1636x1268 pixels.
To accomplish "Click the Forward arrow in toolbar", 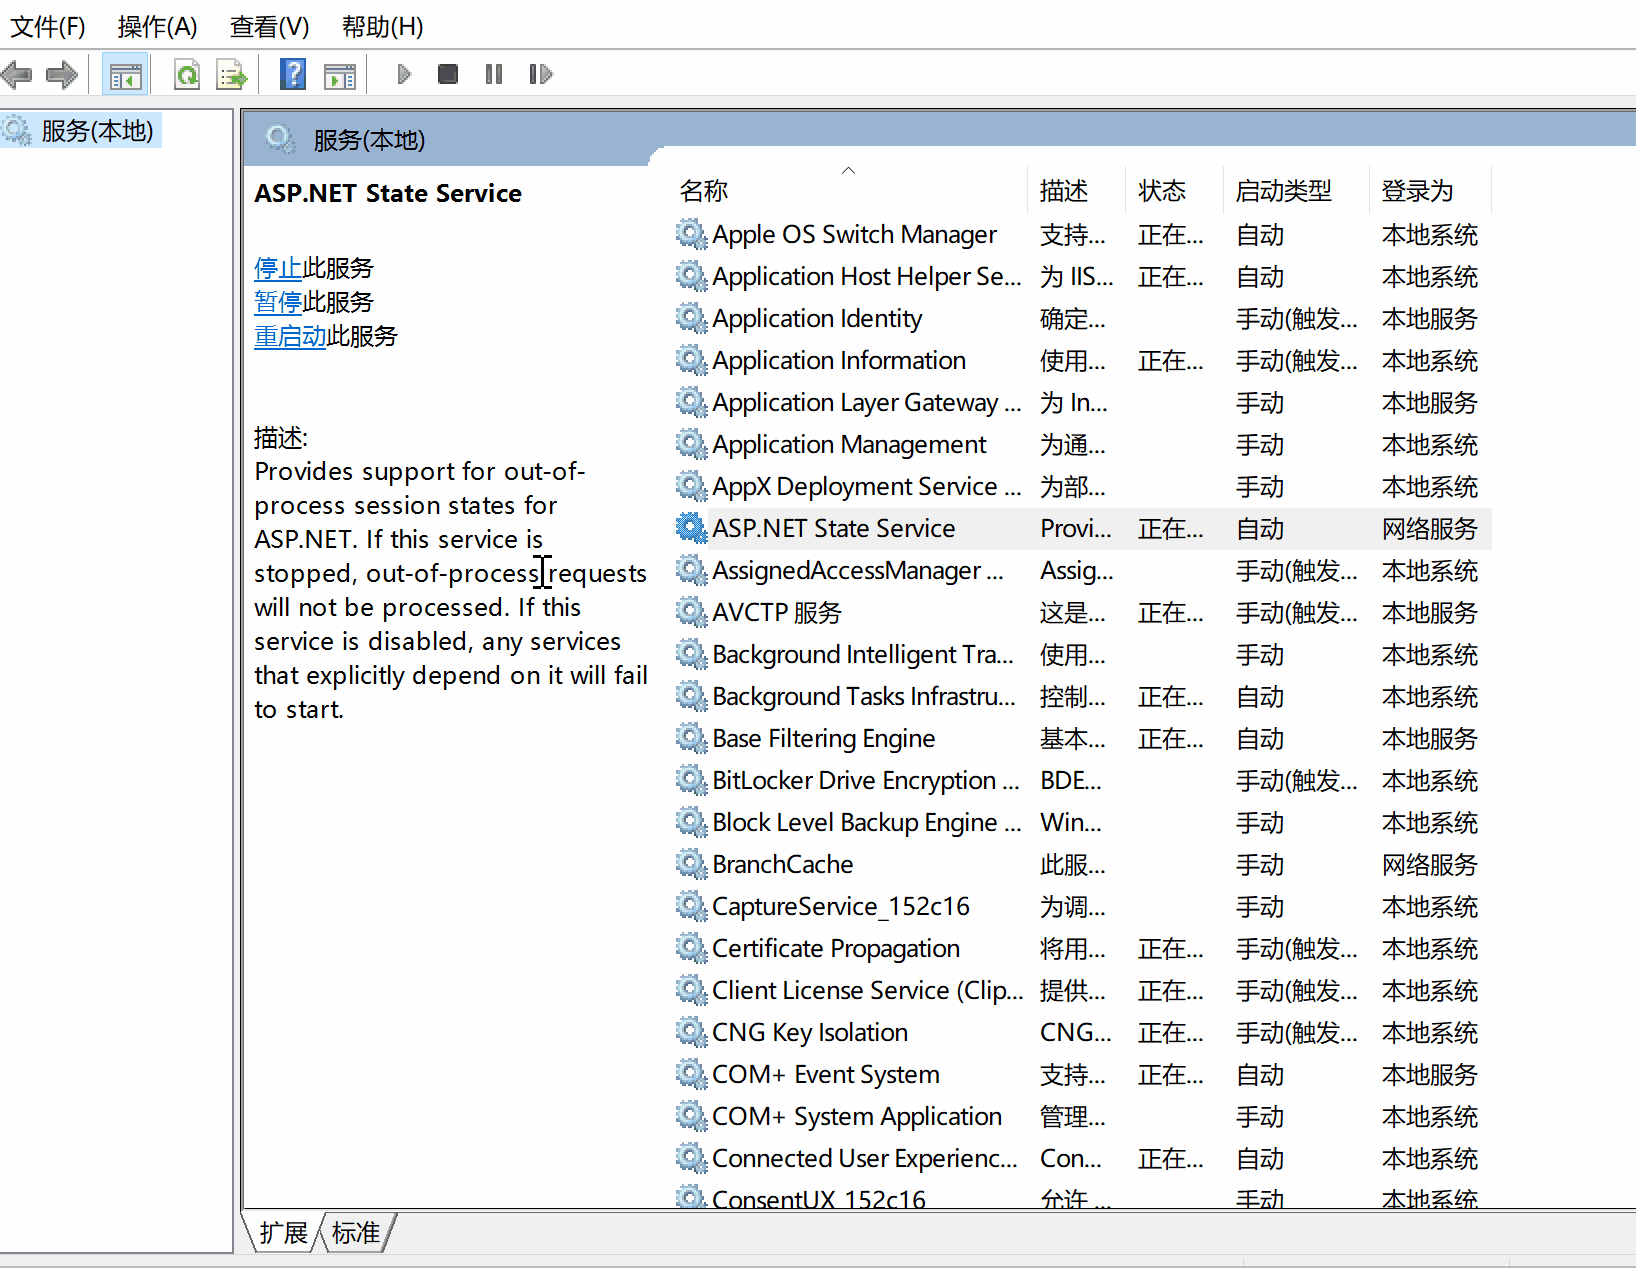I will point(62,74).
